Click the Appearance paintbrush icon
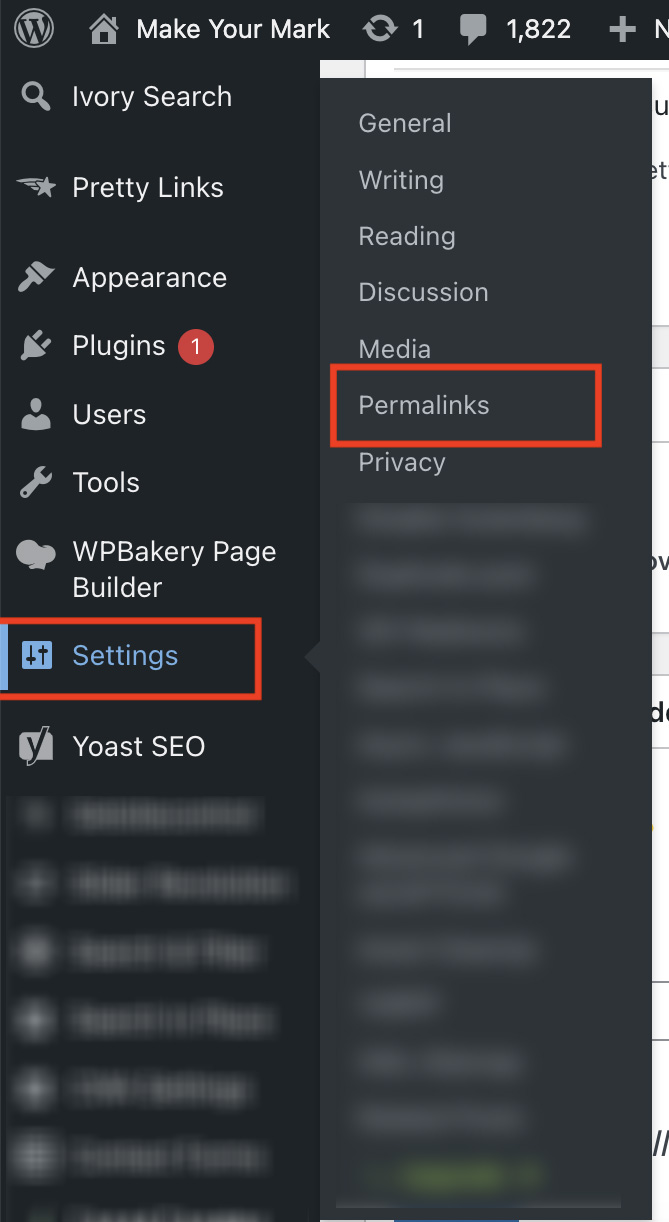 [x=36, y=278]
